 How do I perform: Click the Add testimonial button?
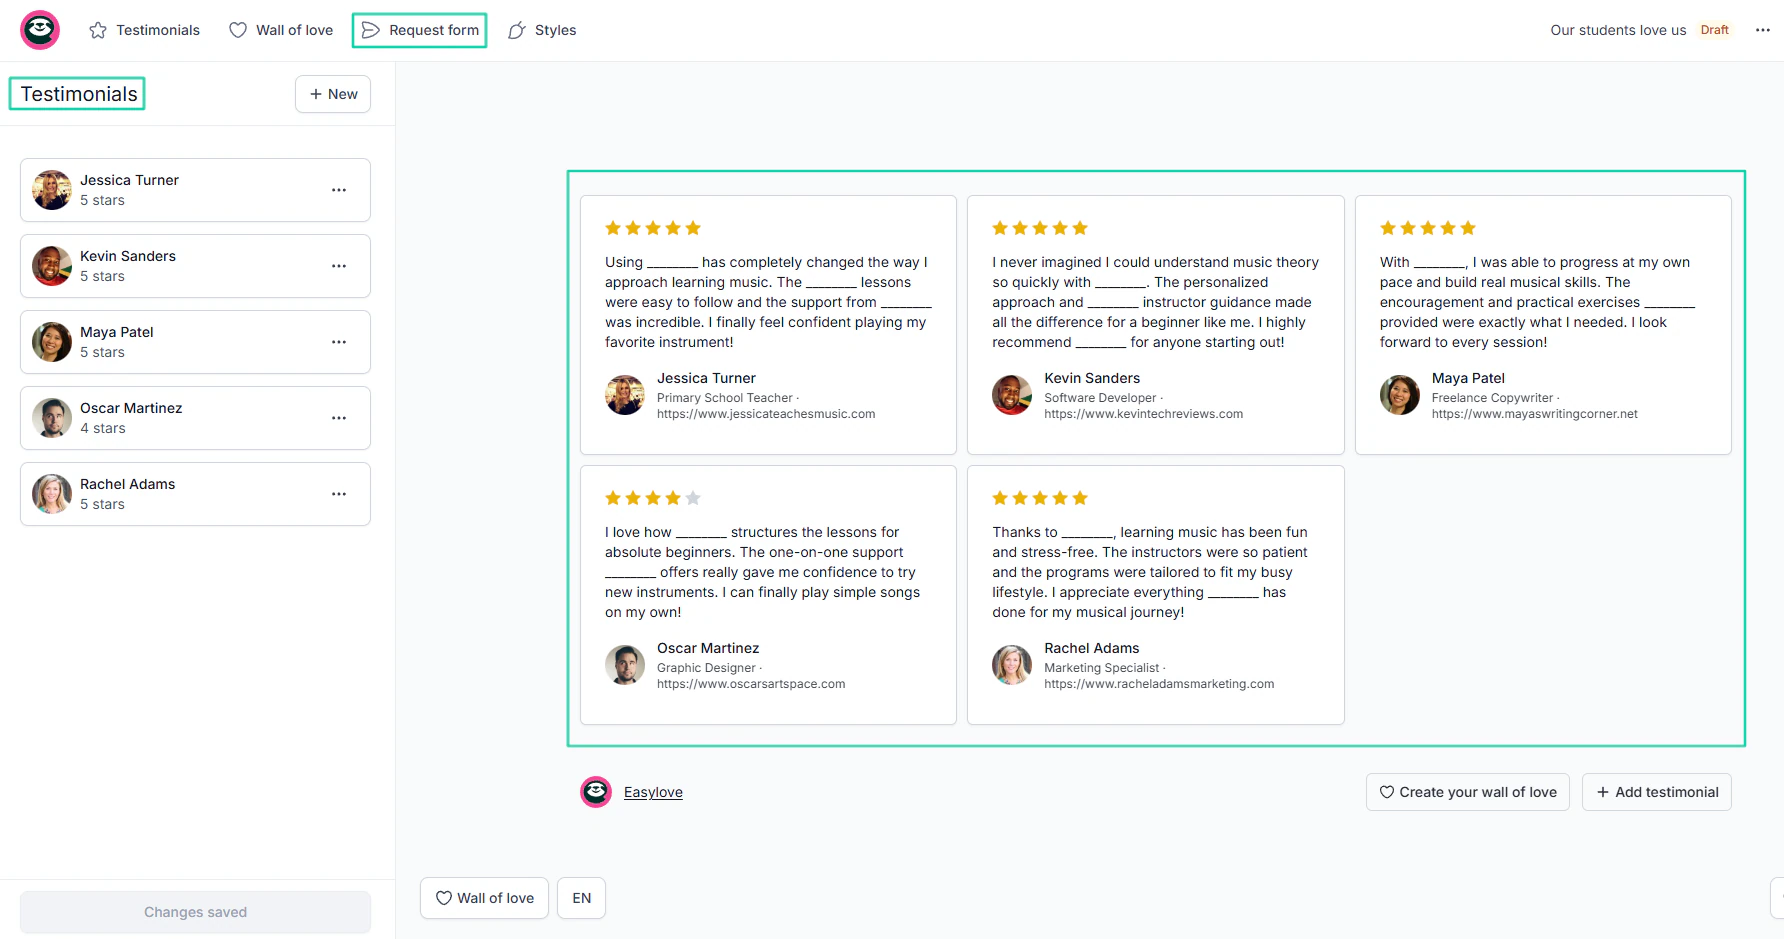(1657, 792)
